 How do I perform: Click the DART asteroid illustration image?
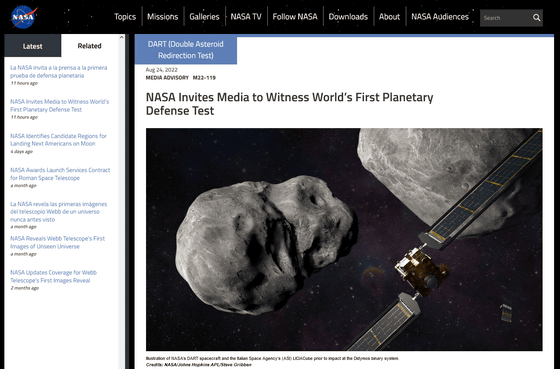[344, 239]
